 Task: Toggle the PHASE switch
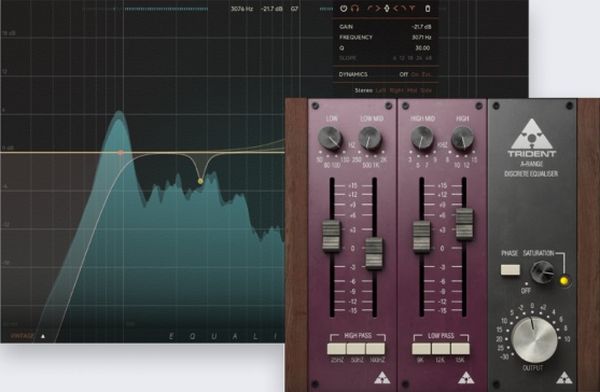pyautogui.click(x=510, y=270)
